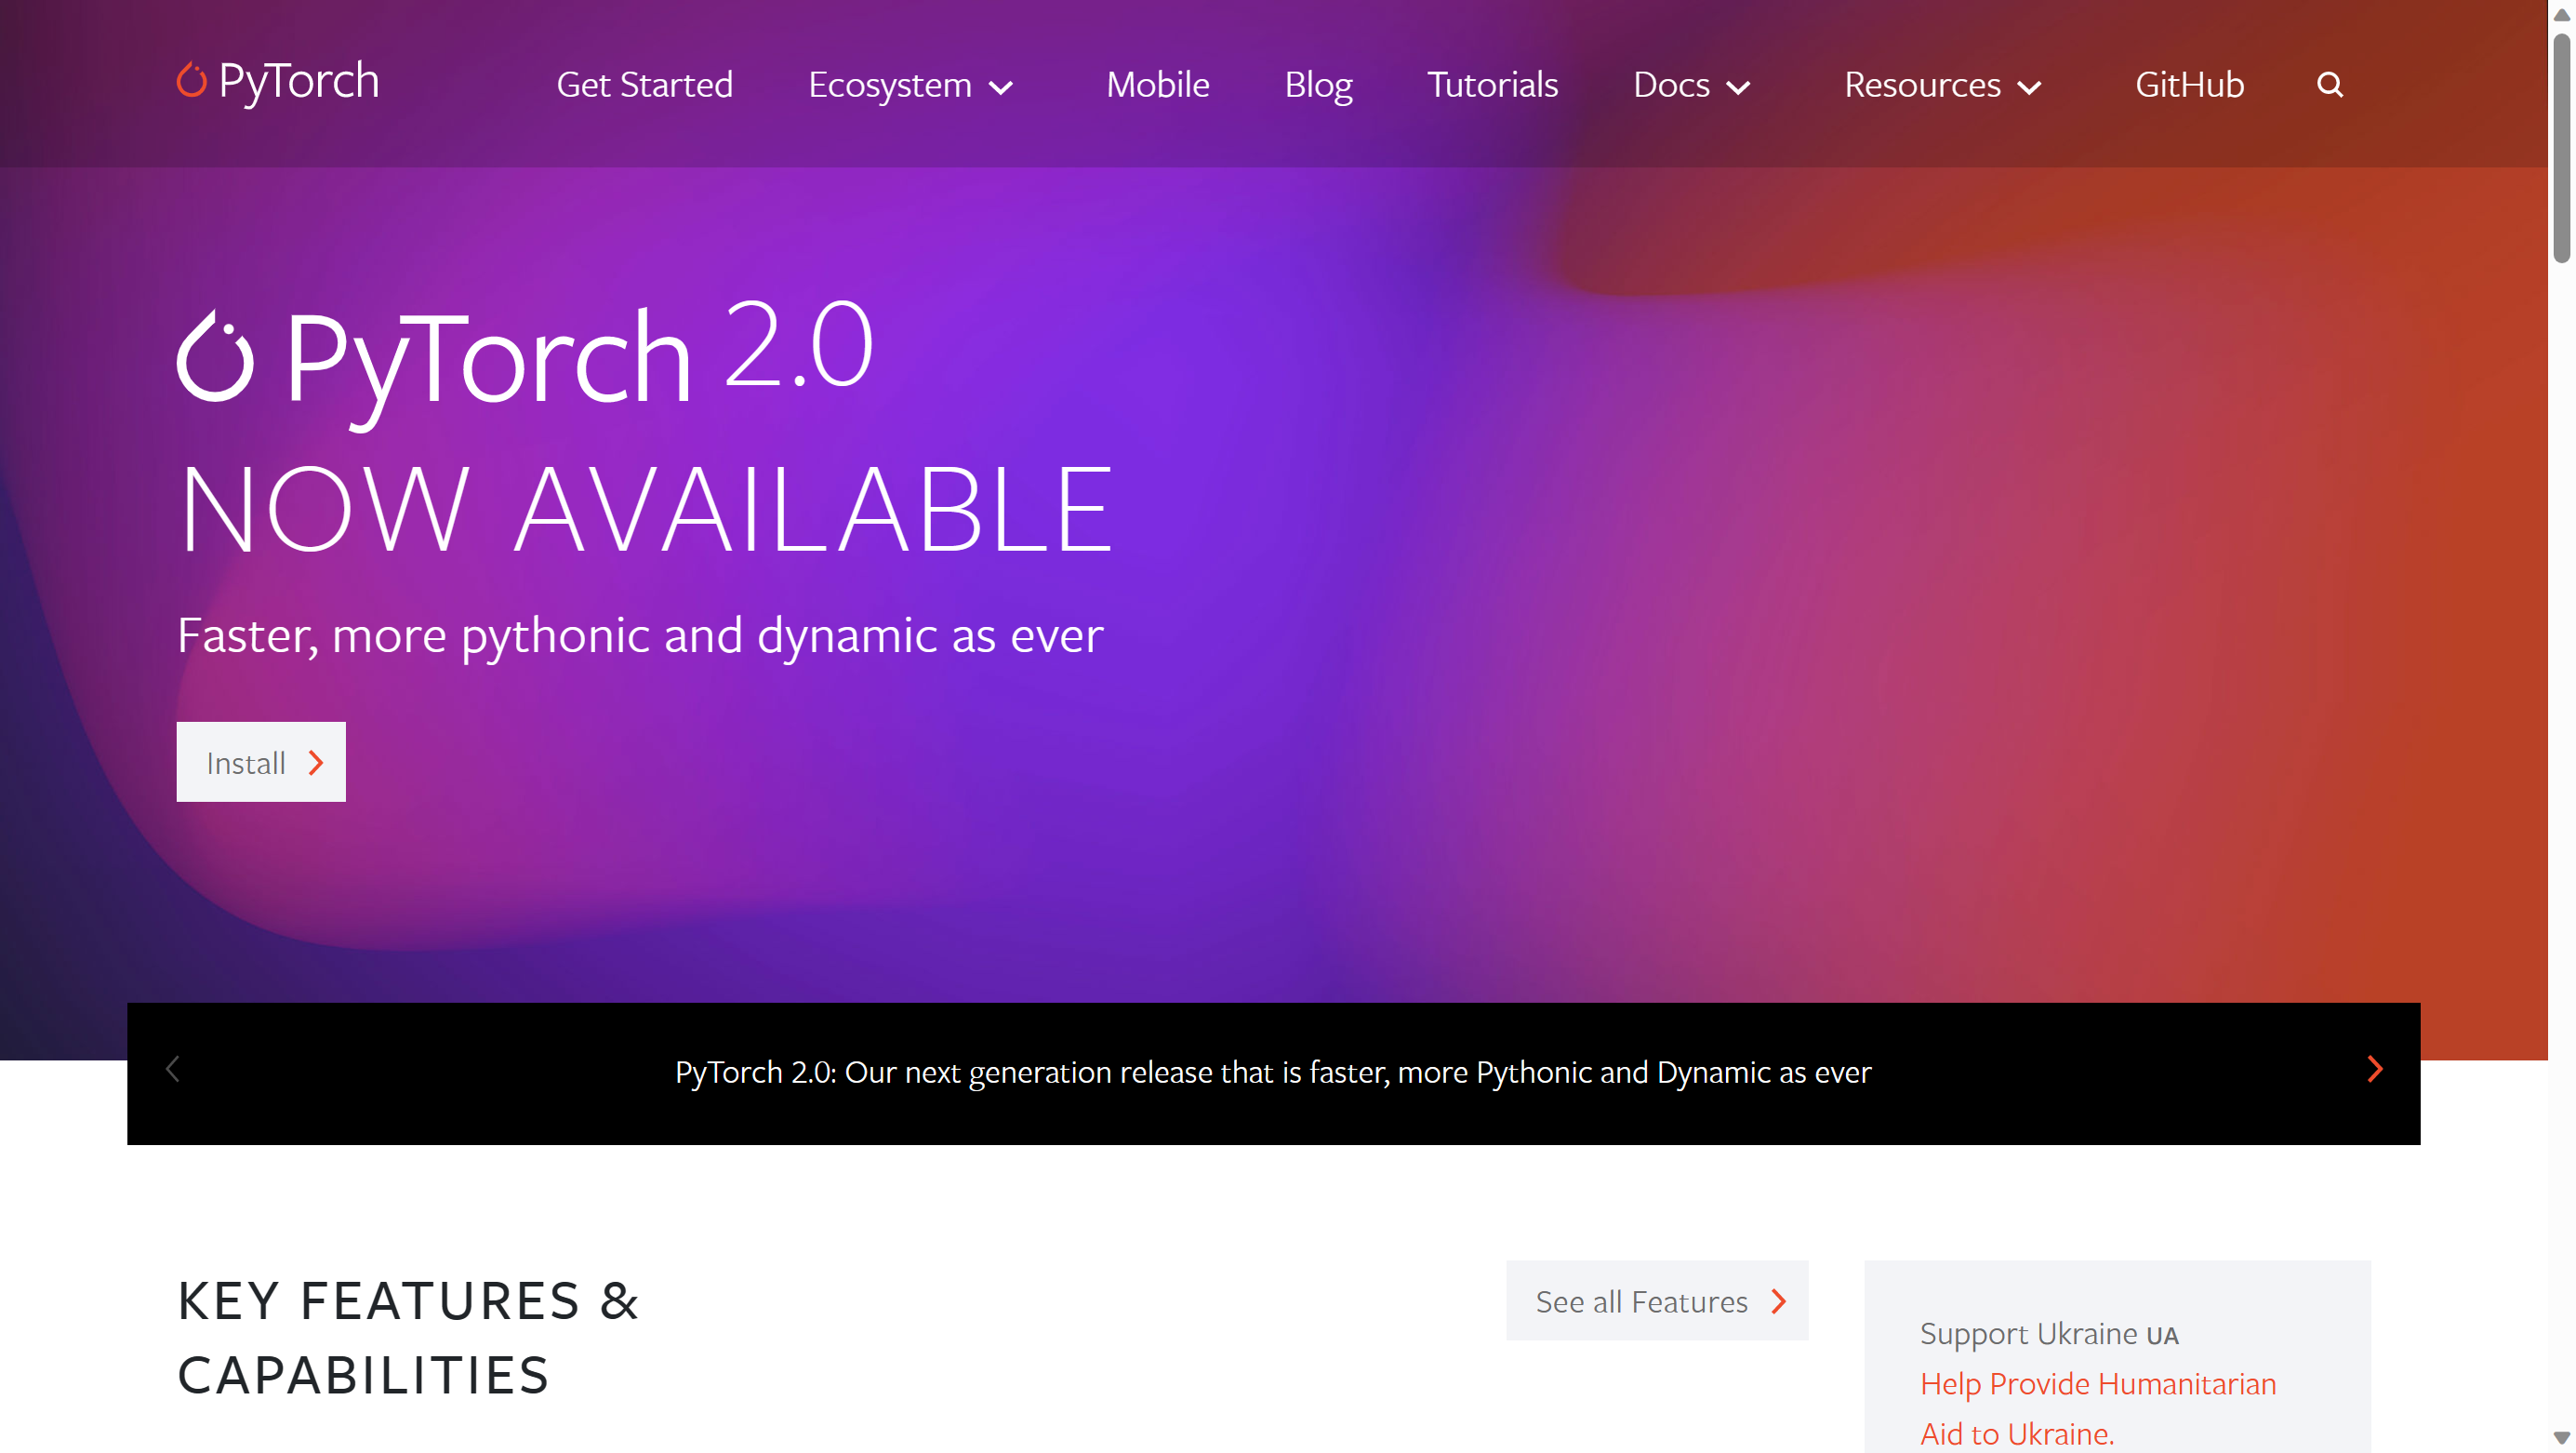Click the scrollbar up arrow

pyautogui.click(x=2561, y=13)
